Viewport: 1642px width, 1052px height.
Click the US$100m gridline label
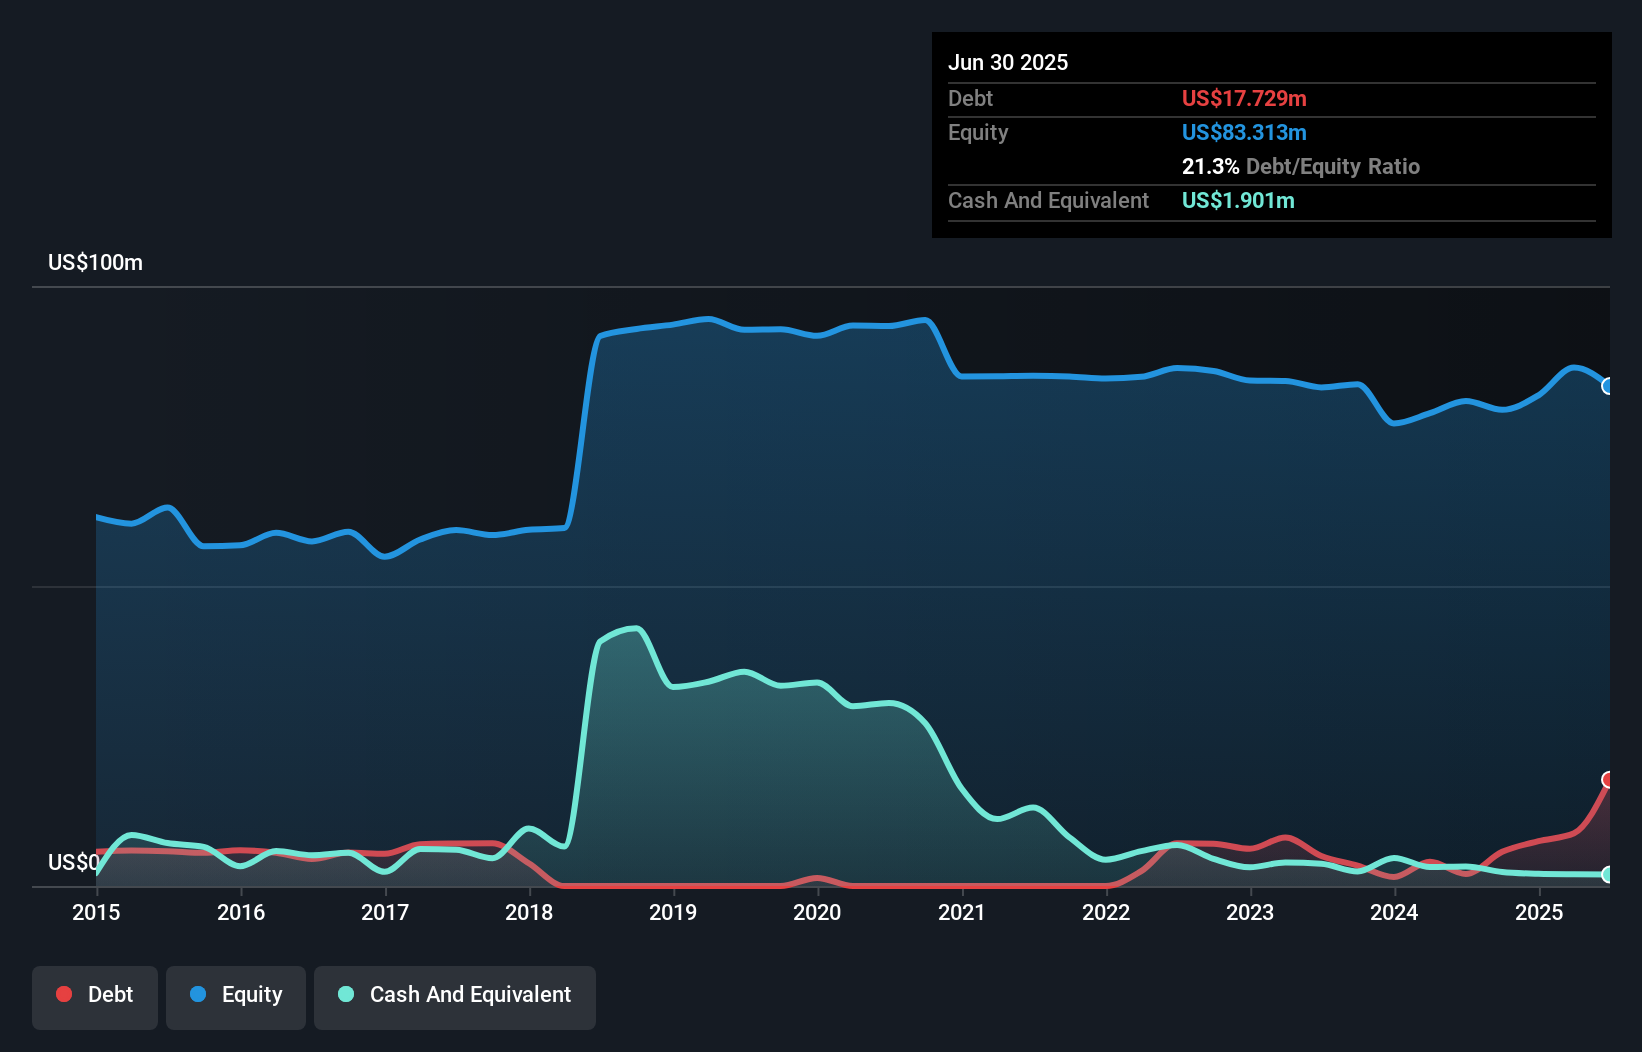point(95,262)
